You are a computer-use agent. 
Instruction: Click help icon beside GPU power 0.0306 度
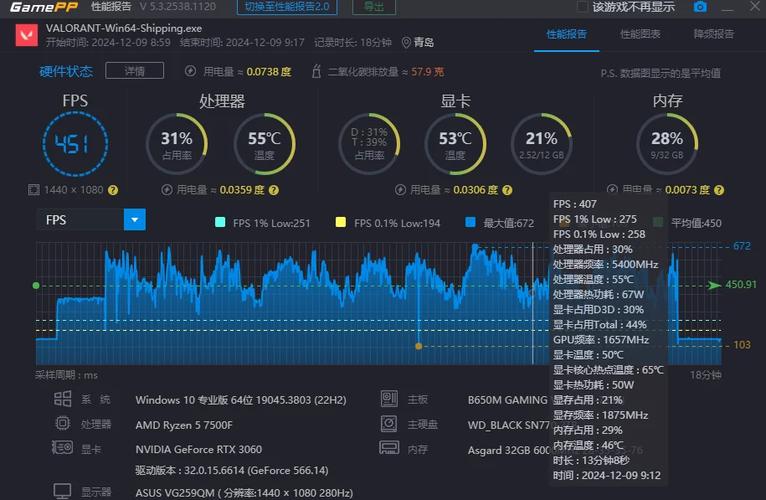tap(507, 190)
